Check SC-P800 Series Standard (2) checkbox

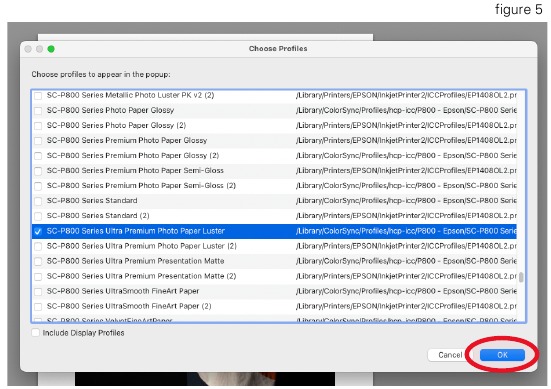click(x=38, y=216)
